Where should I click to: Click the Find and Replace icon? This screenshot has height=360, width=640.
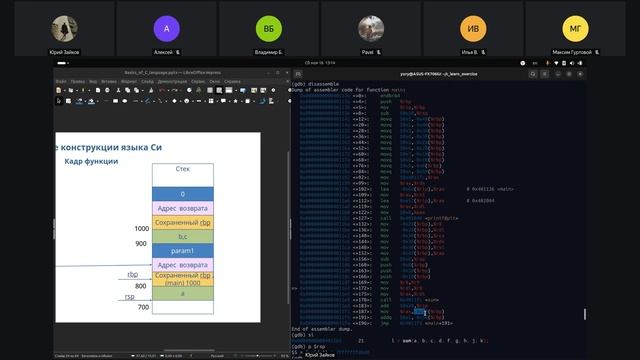click(x=189, y=90)
